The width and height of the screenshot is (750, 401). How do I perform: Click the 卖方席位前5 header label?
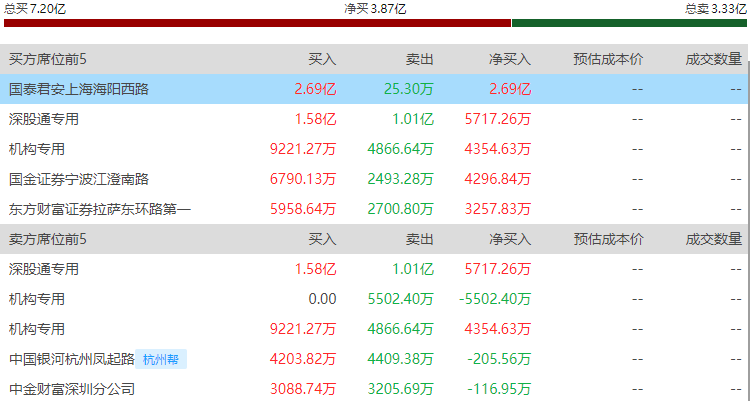(48, 239)
